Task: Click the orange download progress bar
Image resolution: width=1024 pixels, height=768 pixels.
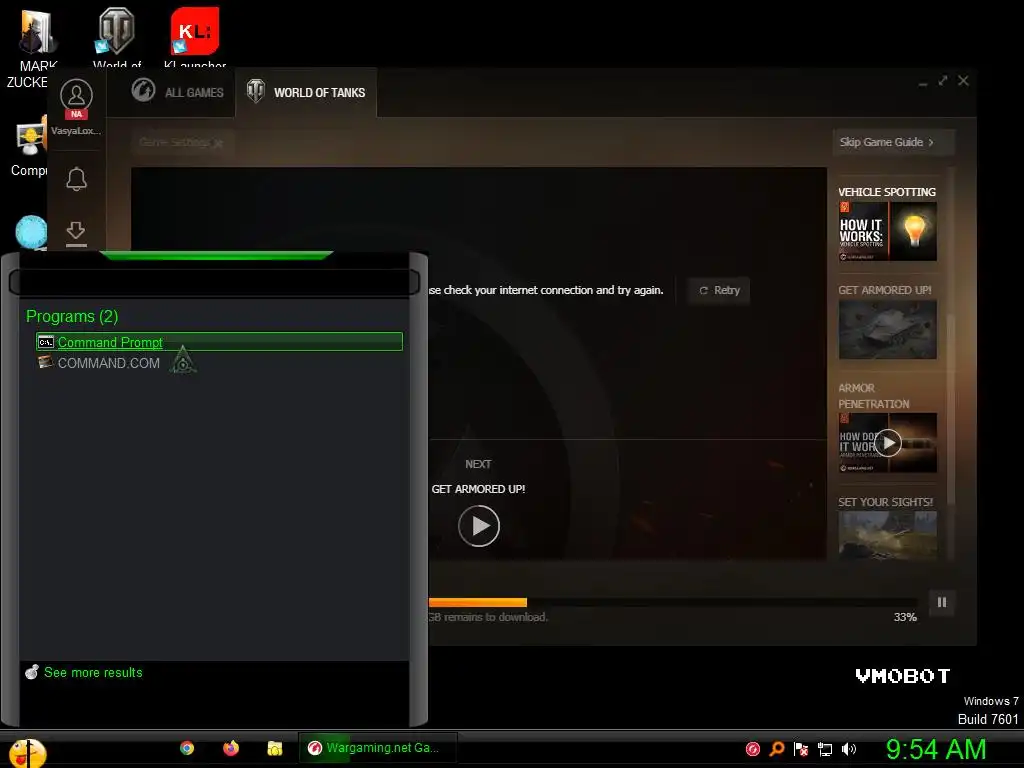Action: pos(477,602)
